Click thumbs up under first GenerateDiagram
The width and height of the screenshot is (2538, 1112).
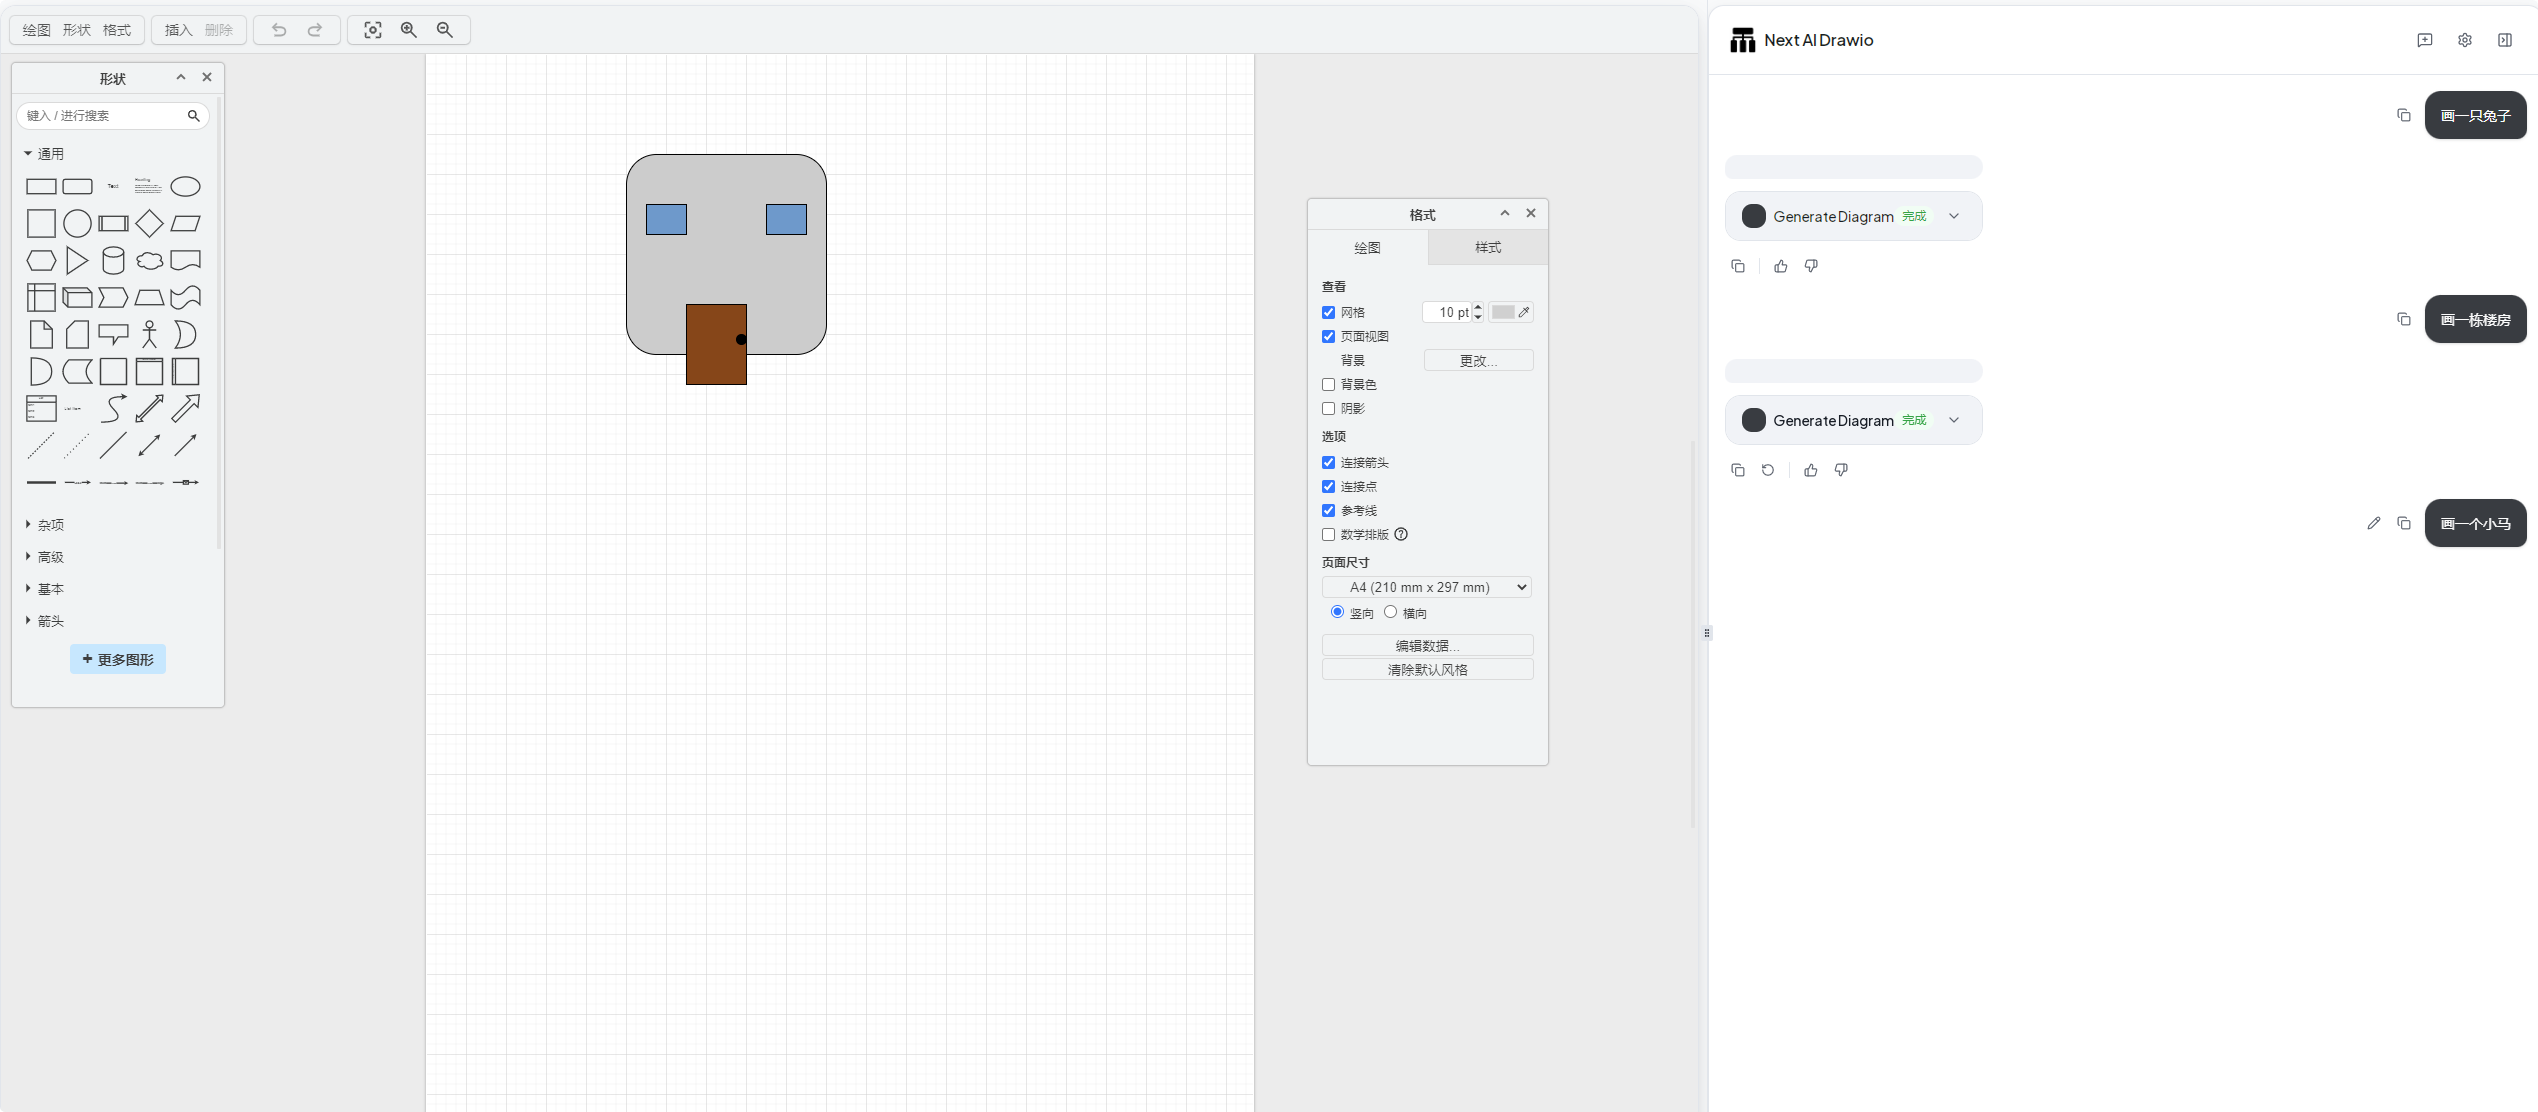click(x=1780, y=266)
